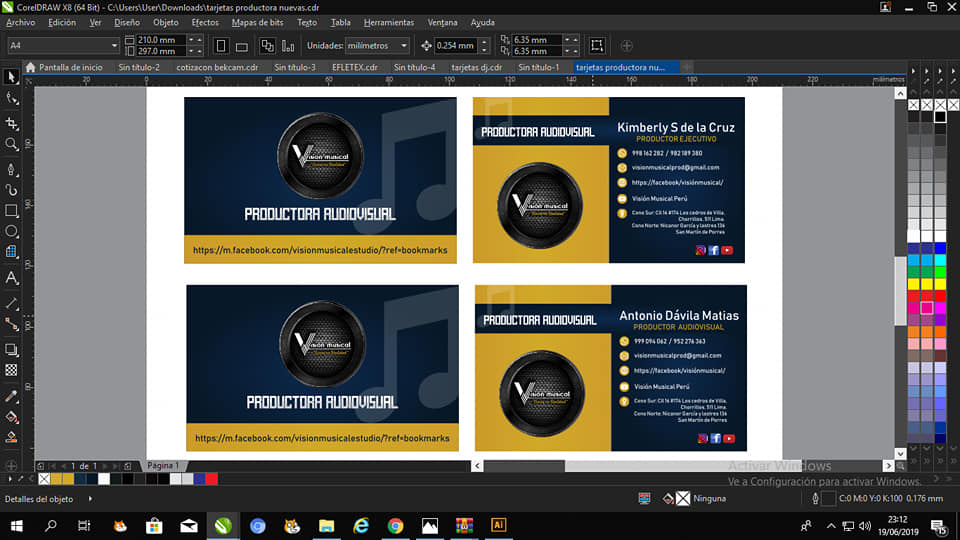Expand Detalles del objeto arrow

pos(90,498)
